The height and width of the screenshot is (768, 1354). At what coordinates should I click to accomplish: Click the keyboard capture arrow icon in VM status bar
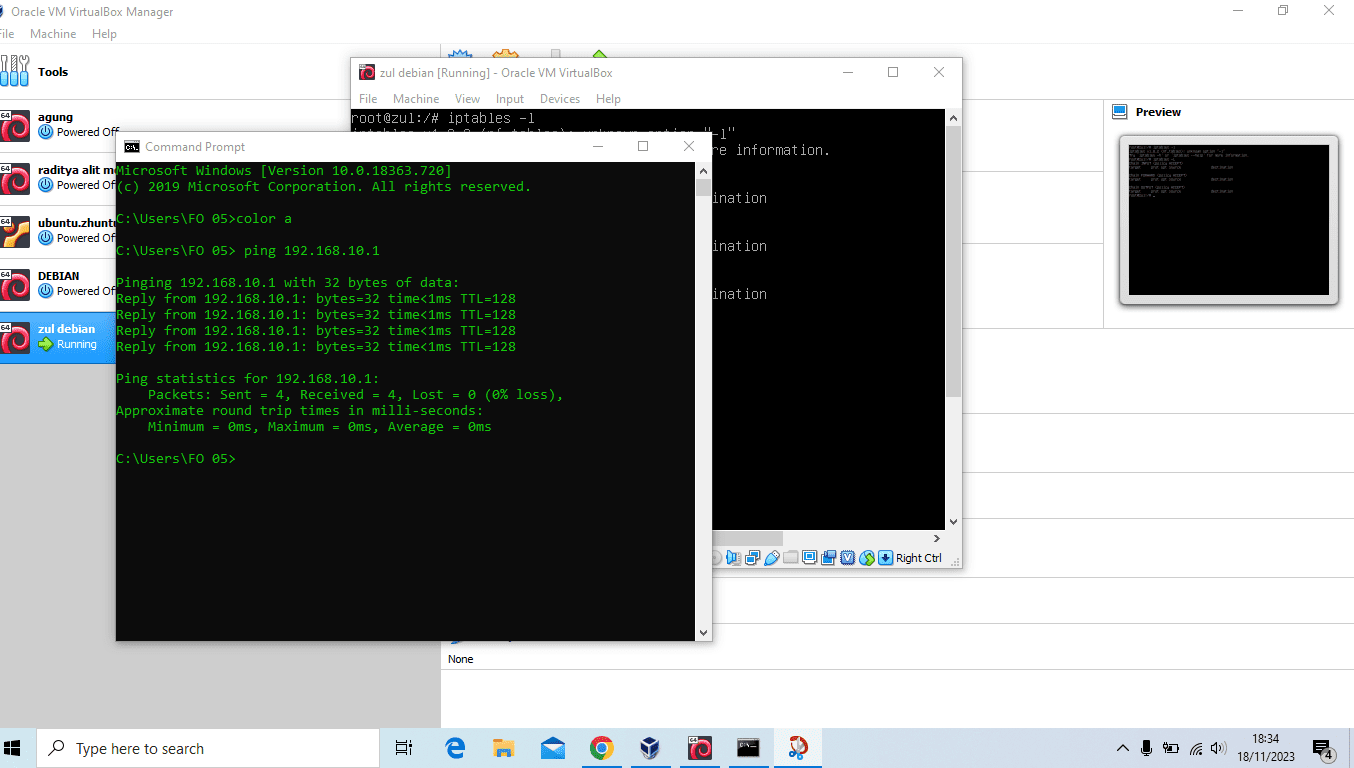[885, 558]
